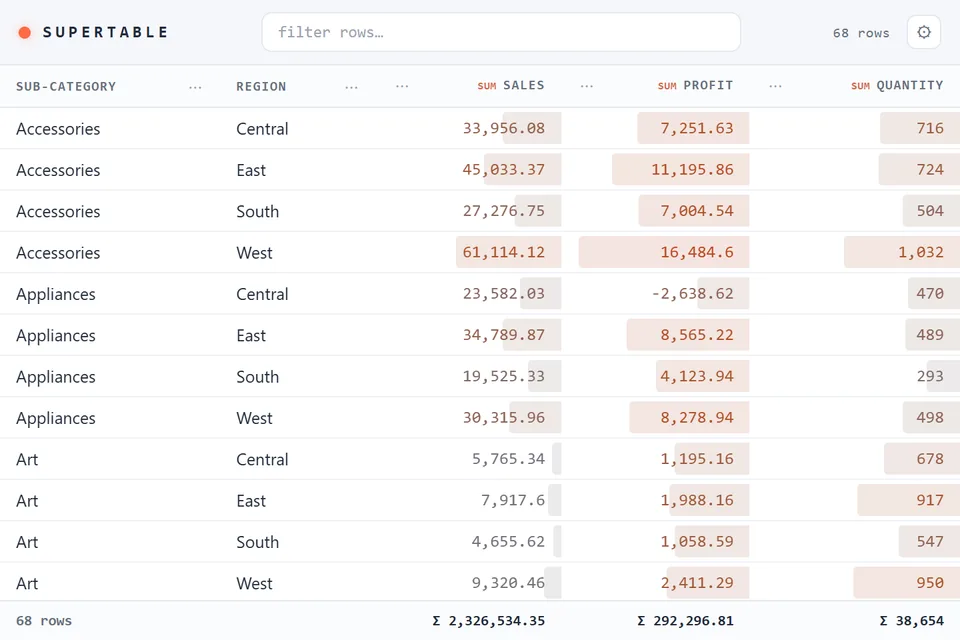960x640 pixels.
Task: Click the Sum Profit column header
Action: 696,86
